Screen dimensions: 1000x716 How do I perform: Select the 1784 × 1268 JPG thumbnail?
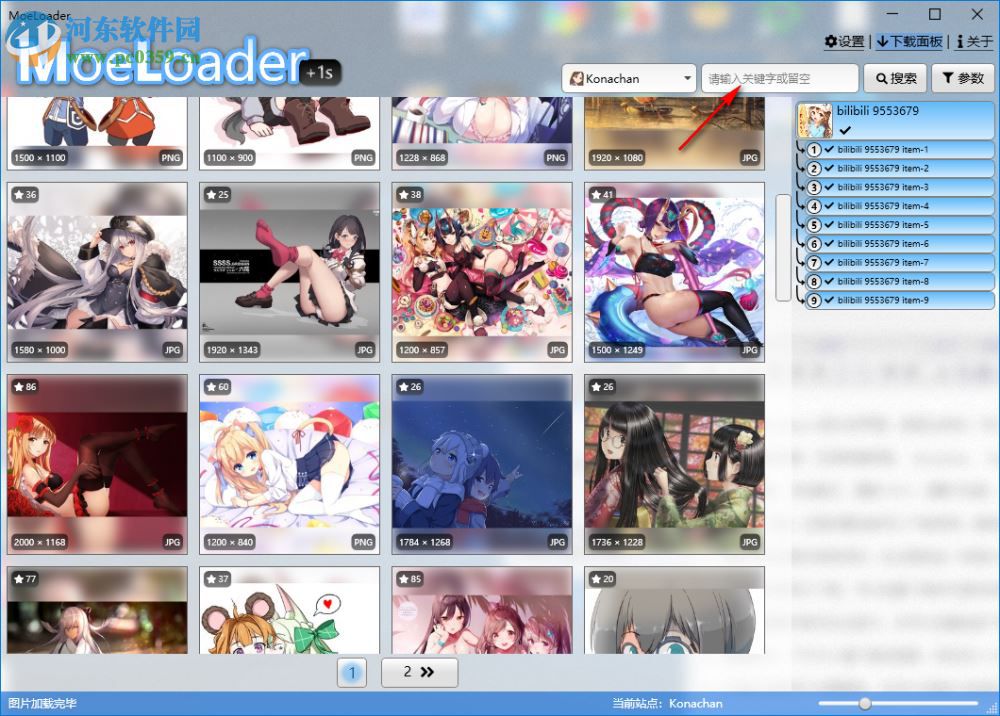coord(482,464)
